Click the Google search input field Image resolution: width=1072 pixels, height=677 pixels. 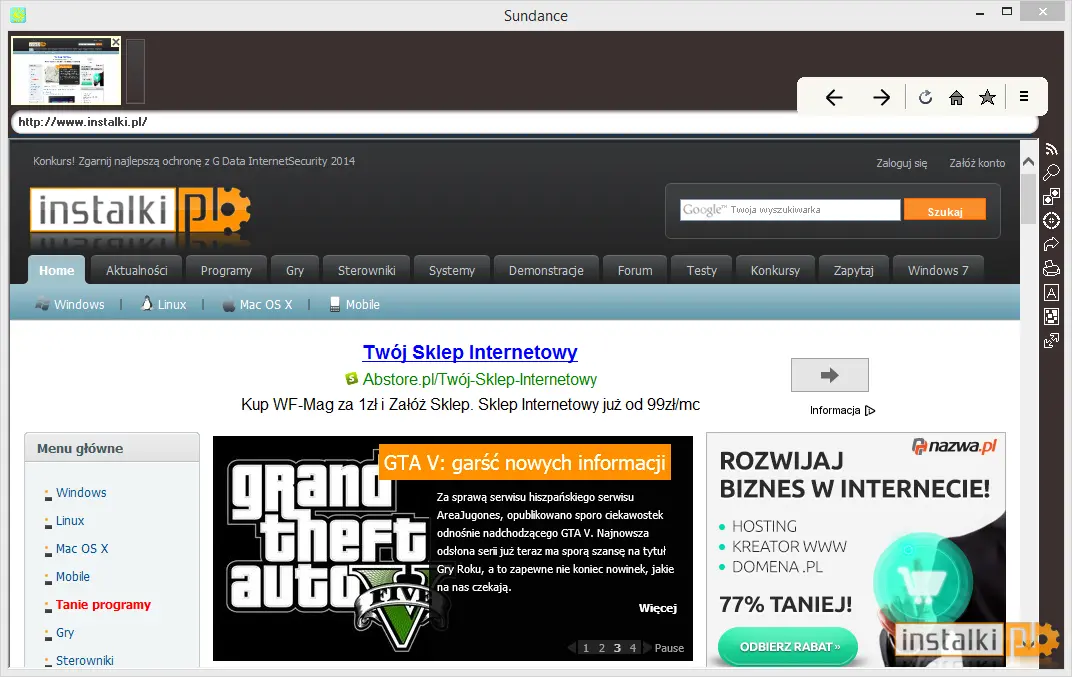[x=790, y=210]
